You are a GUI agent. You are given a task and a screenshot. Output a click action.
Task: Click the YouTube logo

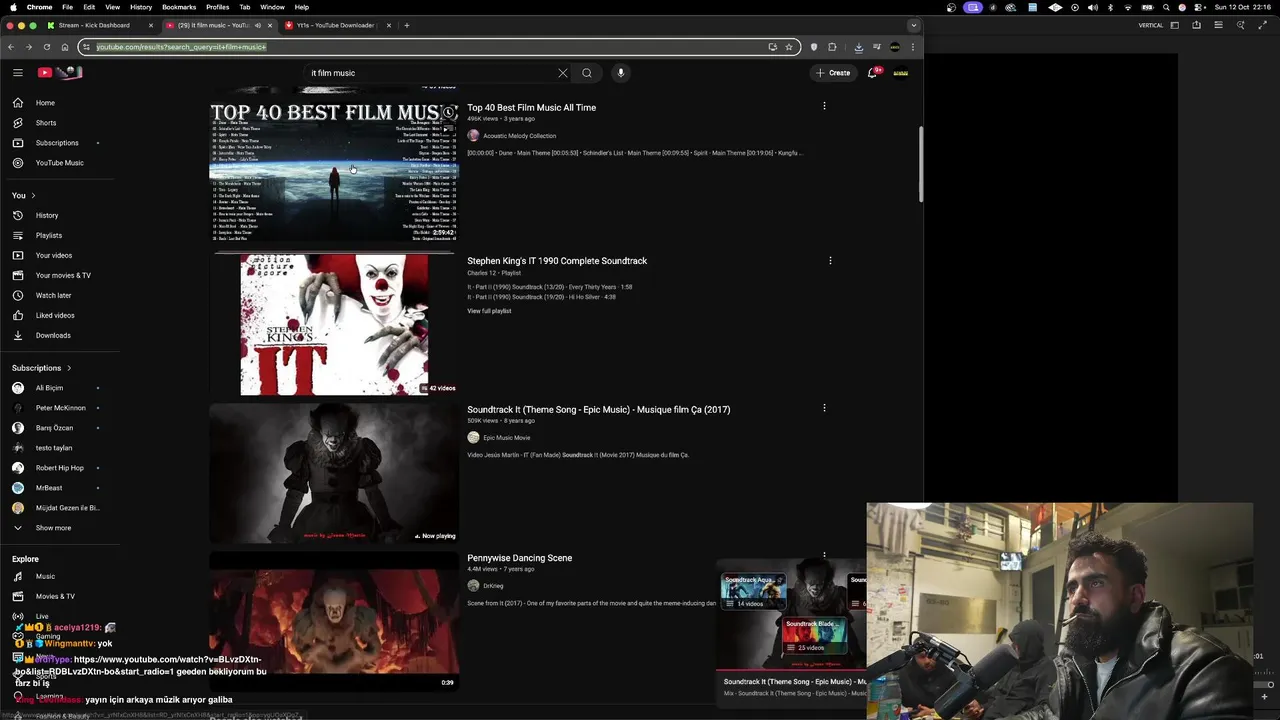[60, 72]
